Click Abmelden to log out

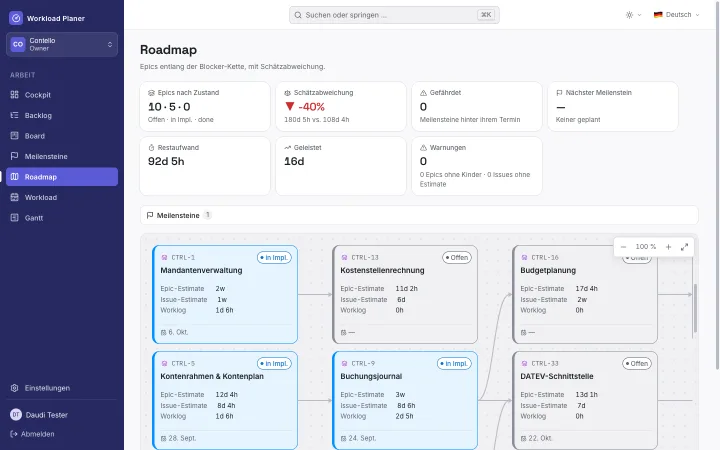pos(32,434)
